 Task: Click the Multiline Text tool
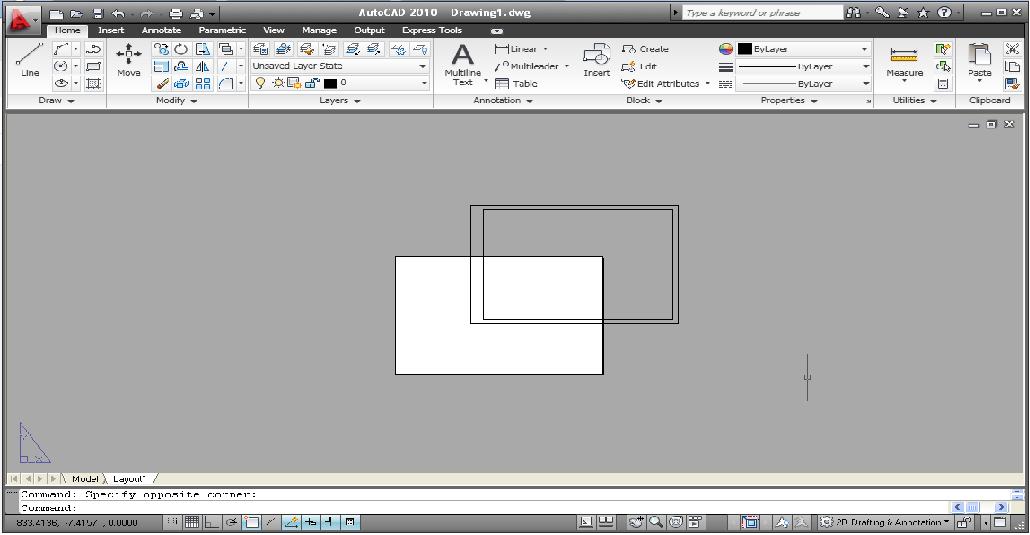click(462, 64)
